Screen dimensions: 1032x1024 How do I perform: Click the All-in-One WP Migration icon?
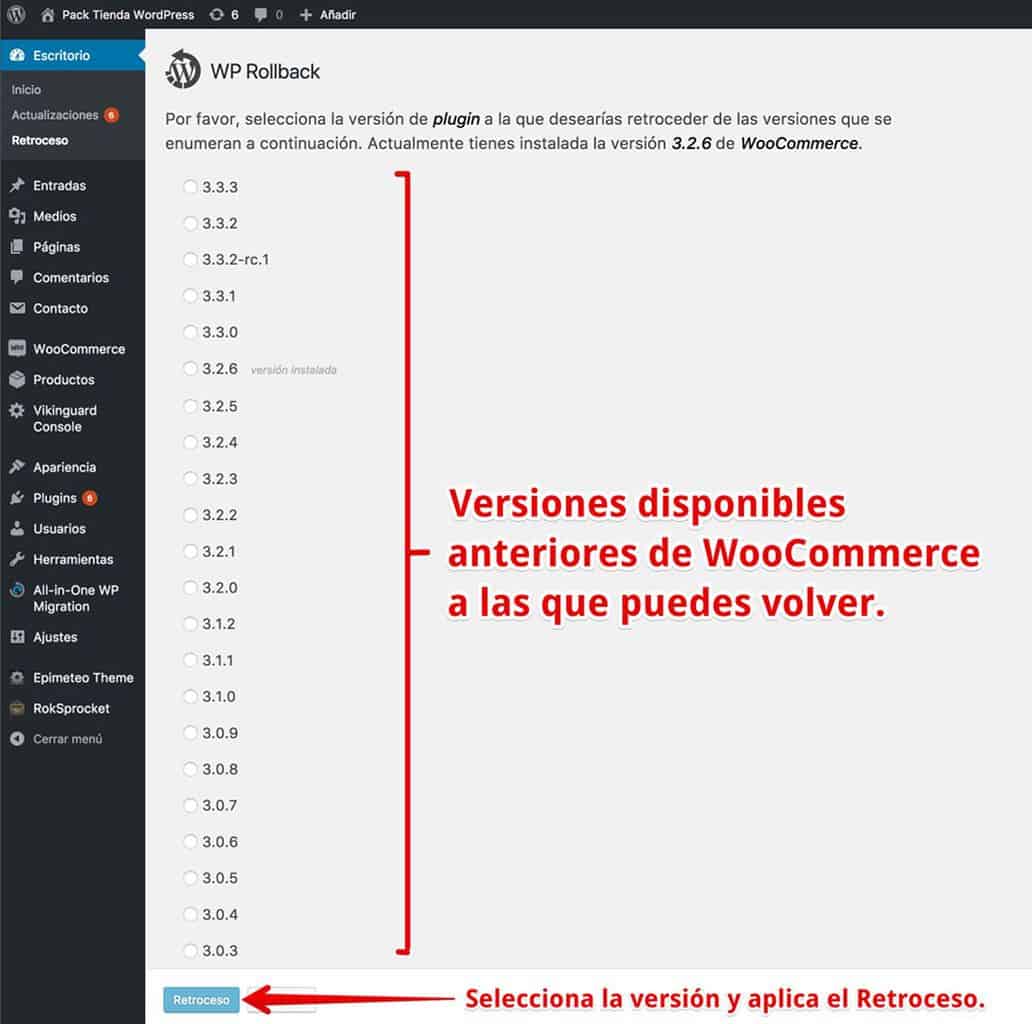coord(17,590)
